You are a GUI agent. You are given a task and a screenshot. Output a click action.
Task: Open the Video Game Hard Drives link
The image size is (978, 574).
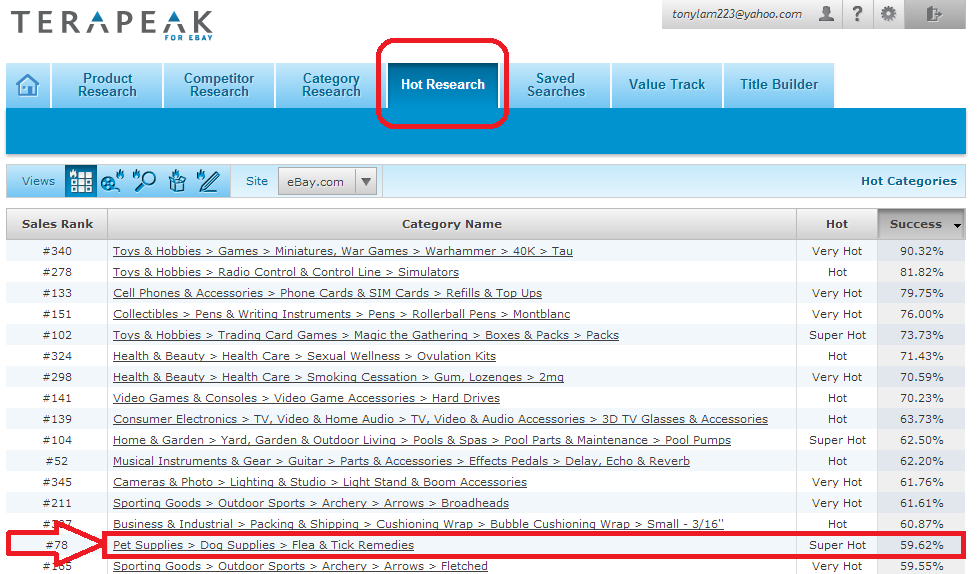[306, 398]
